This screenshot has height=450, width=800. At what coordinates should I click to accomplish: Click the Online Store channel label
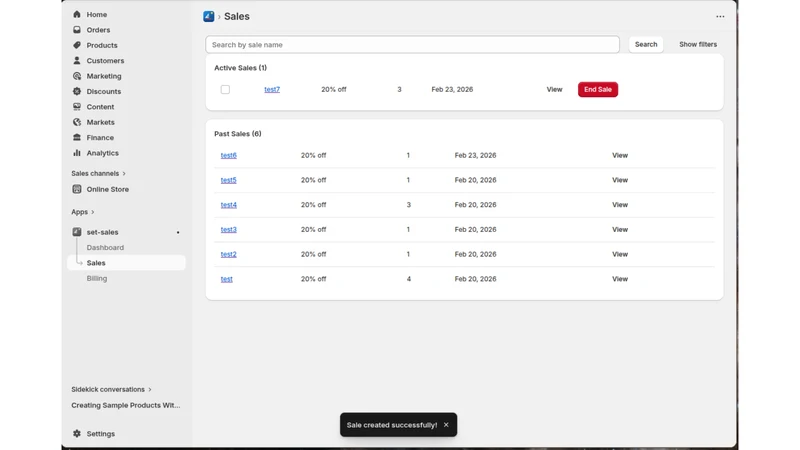coord(108,189)
